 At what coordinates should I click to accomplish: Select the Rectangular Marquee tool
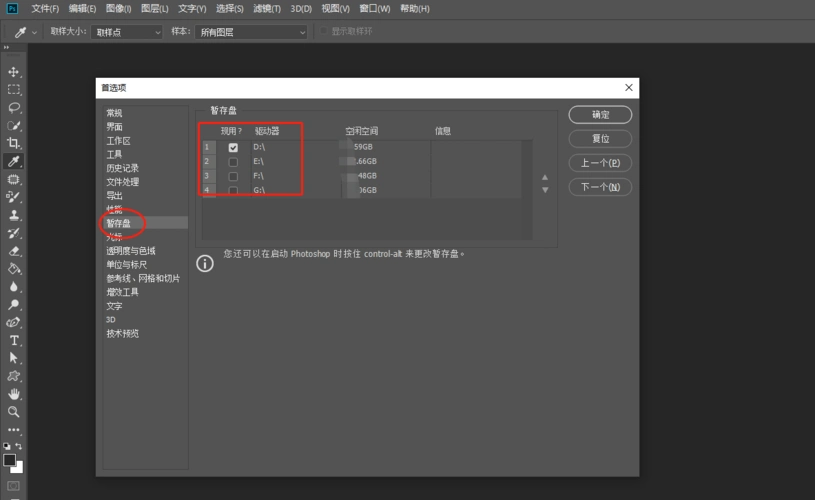click(x=14, y=90)
